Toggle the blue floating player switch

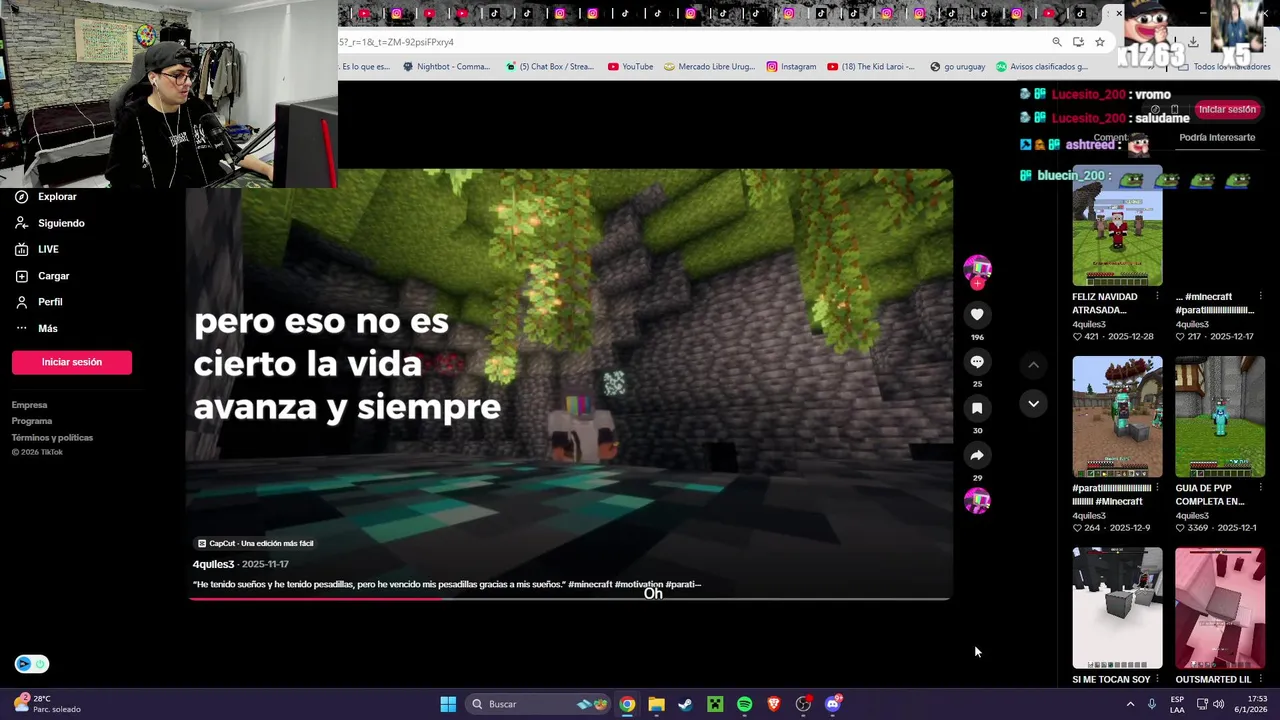(x=32, y=664)
